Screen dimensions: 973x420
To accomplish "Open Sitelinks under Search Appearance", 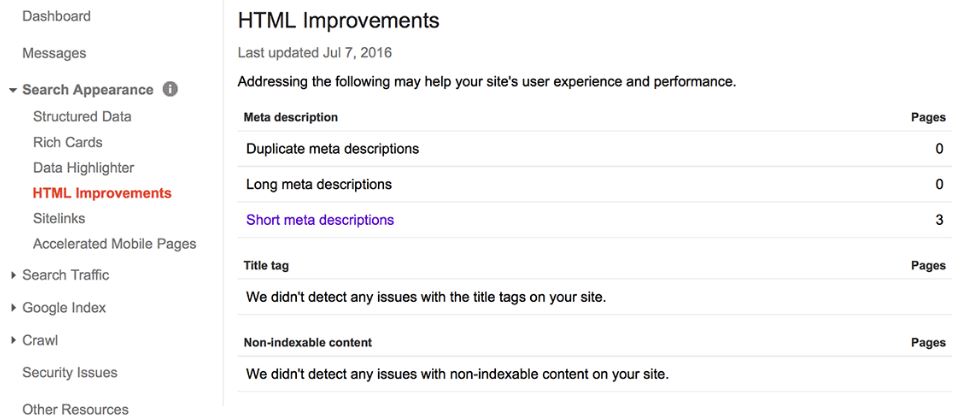I will coord(59,218).
